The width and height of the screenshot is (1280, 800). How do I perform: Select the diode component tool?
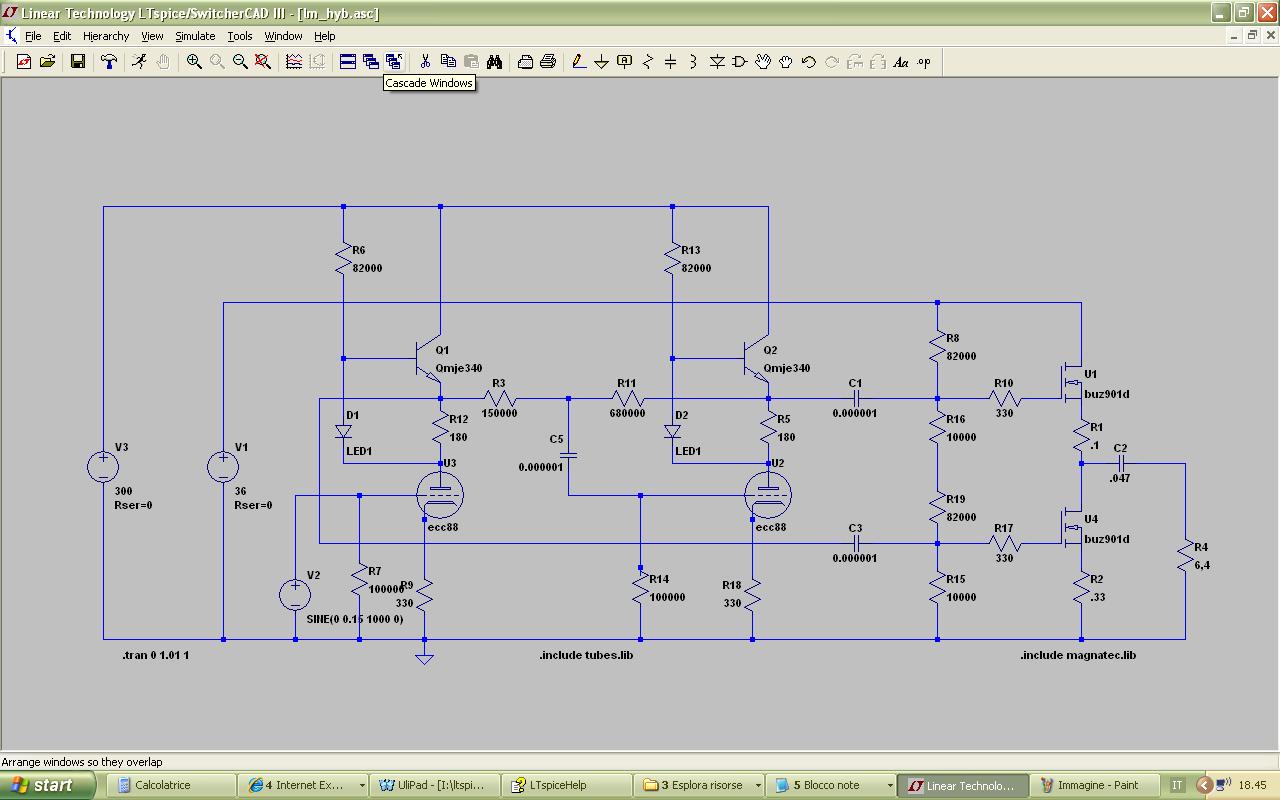pos(717,62)
